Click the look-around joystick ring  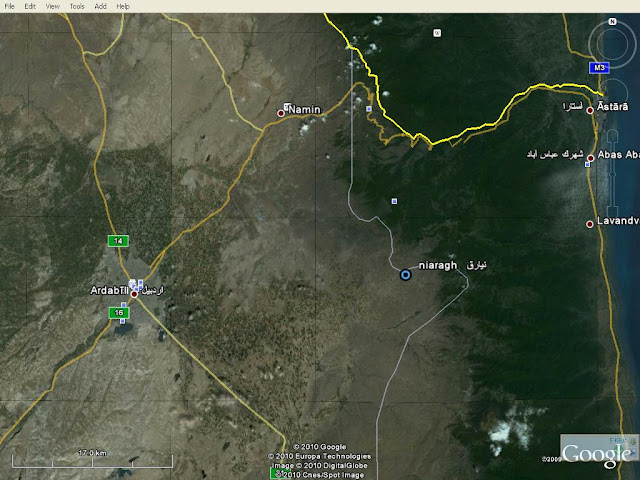click(612, 43)
